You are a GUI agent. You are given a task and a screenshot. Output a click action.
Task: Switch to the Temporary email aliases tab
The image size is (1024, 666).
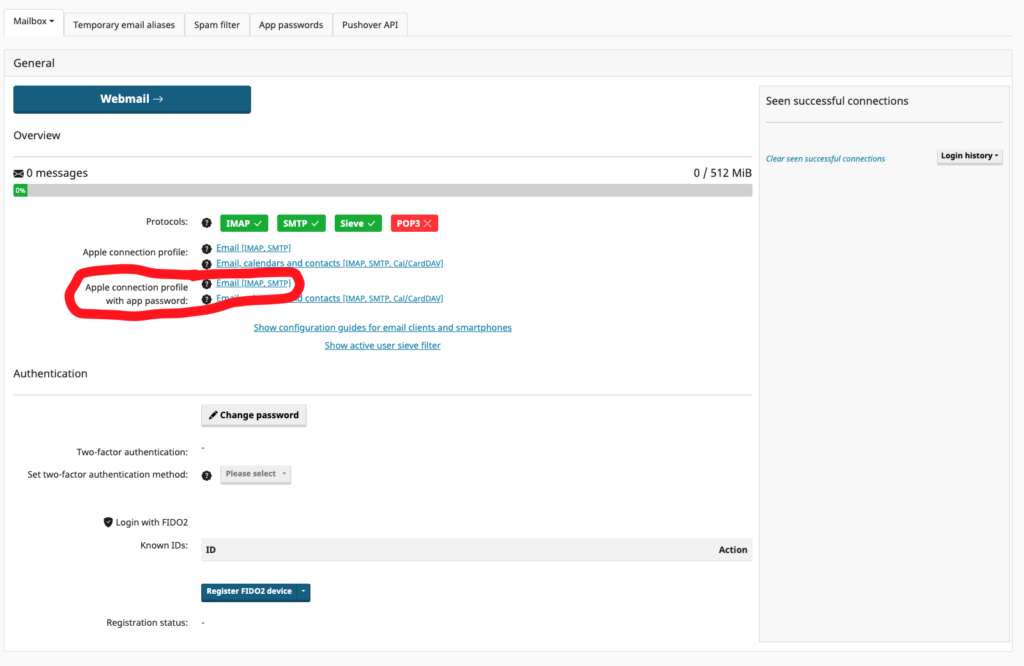coord(125,25)
